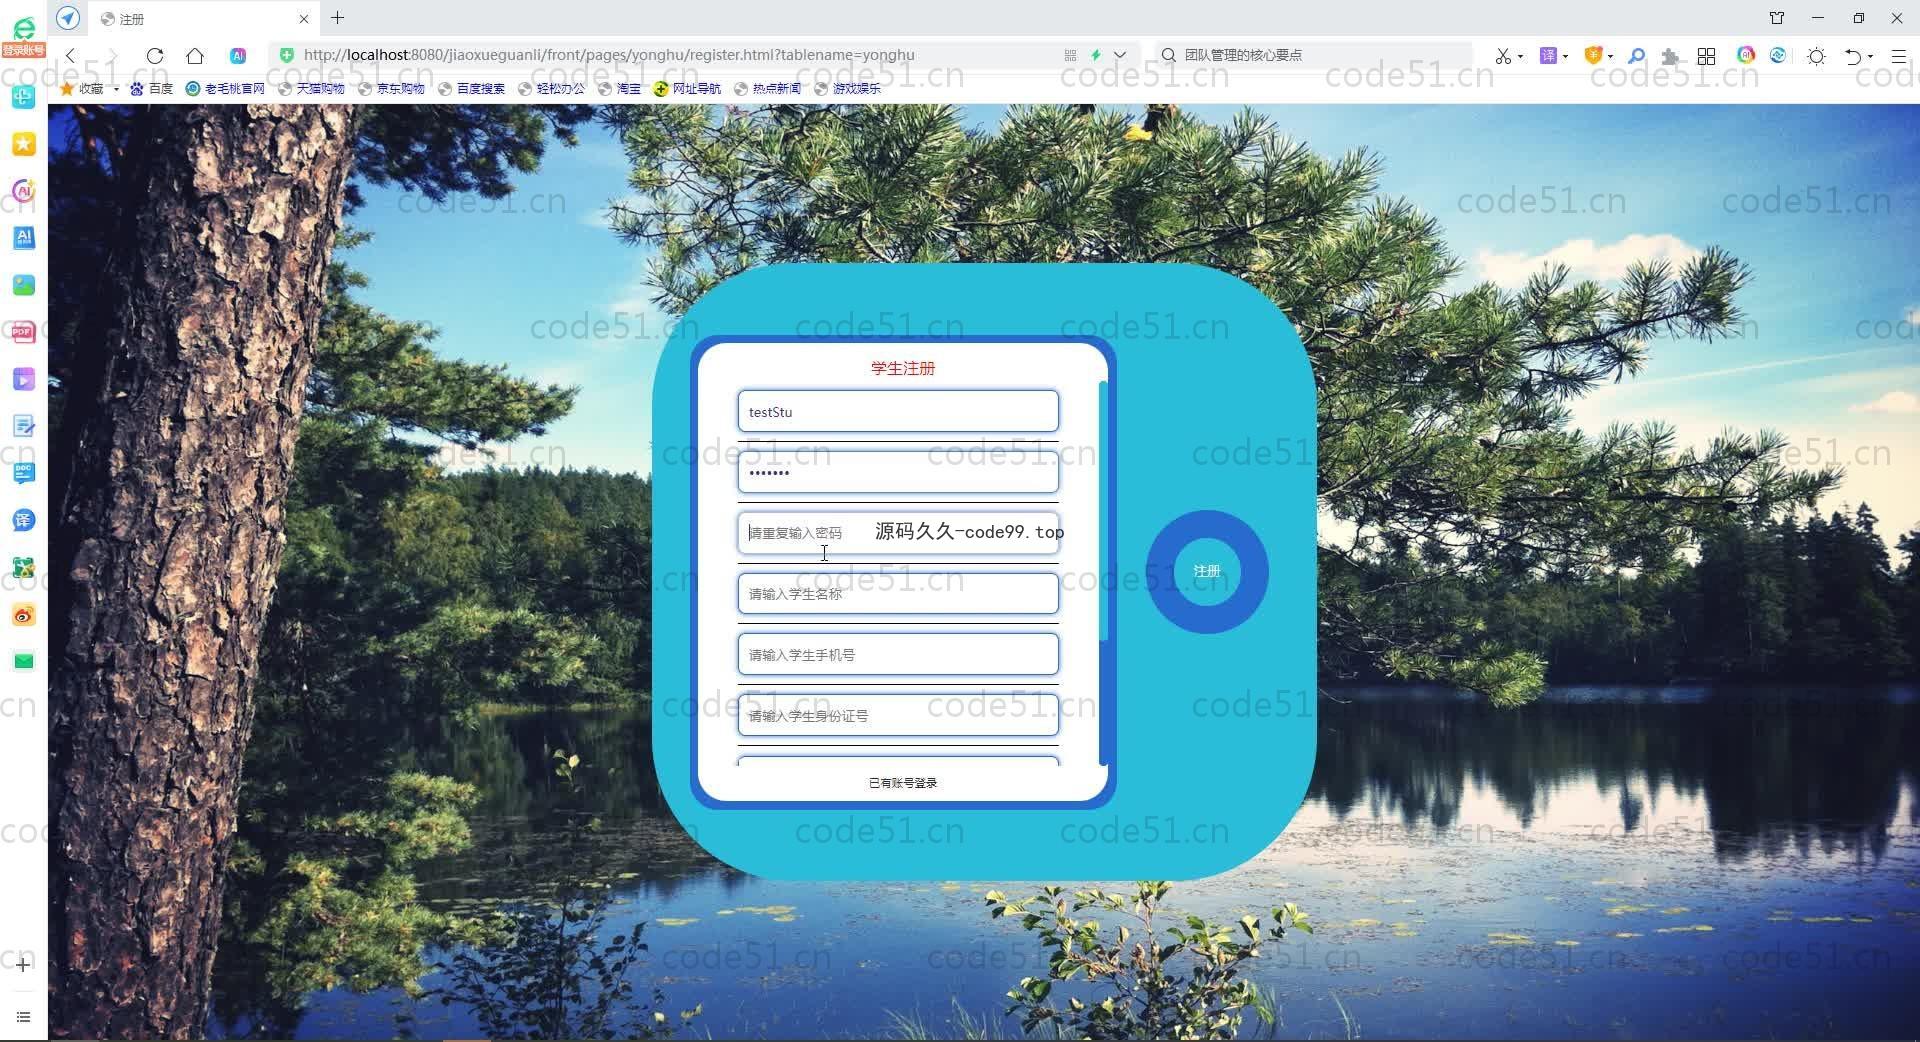Click the AI assistant icon beside the home button
The image size is (1920, 1042).
(238, 55)
